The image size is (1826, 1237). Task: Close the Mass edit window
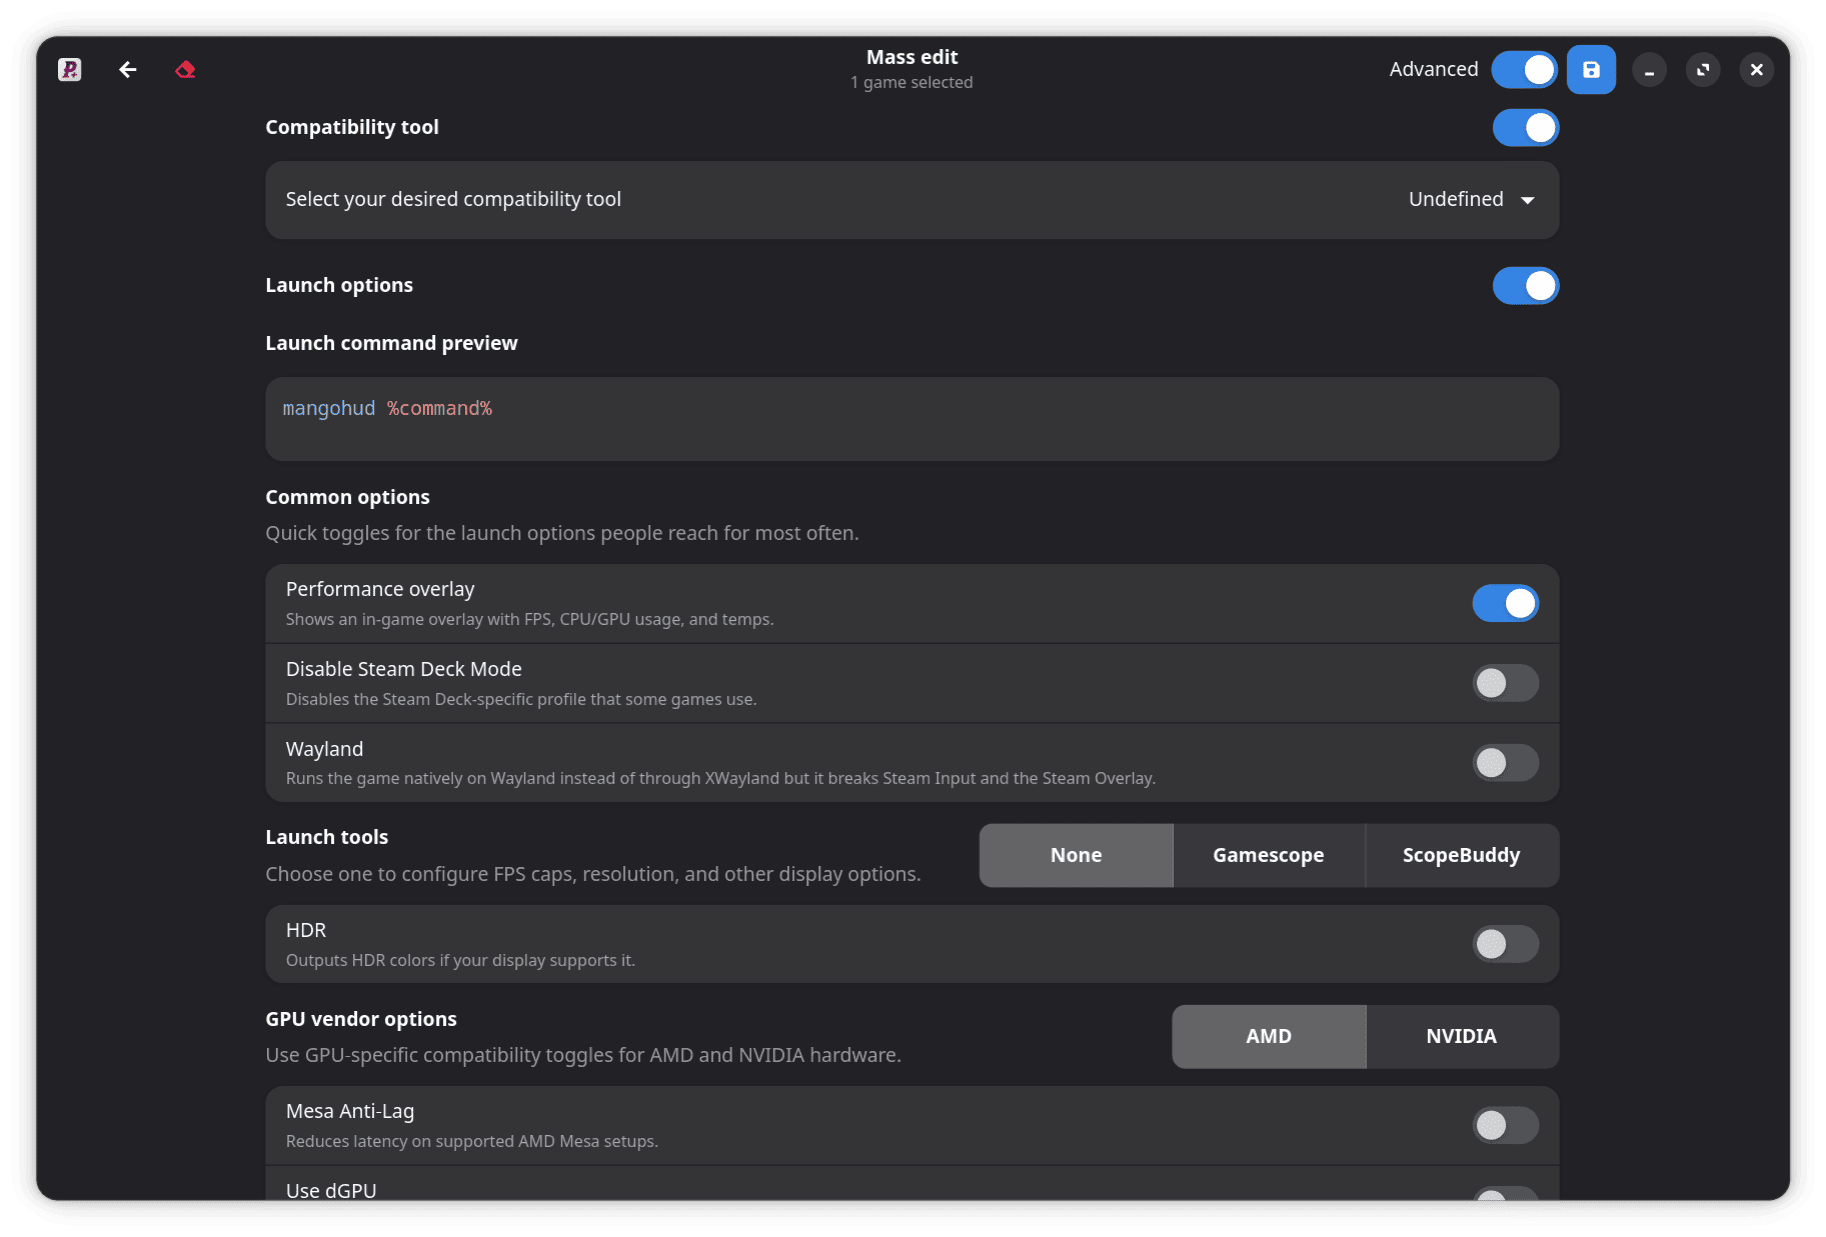coord(1757,69)
